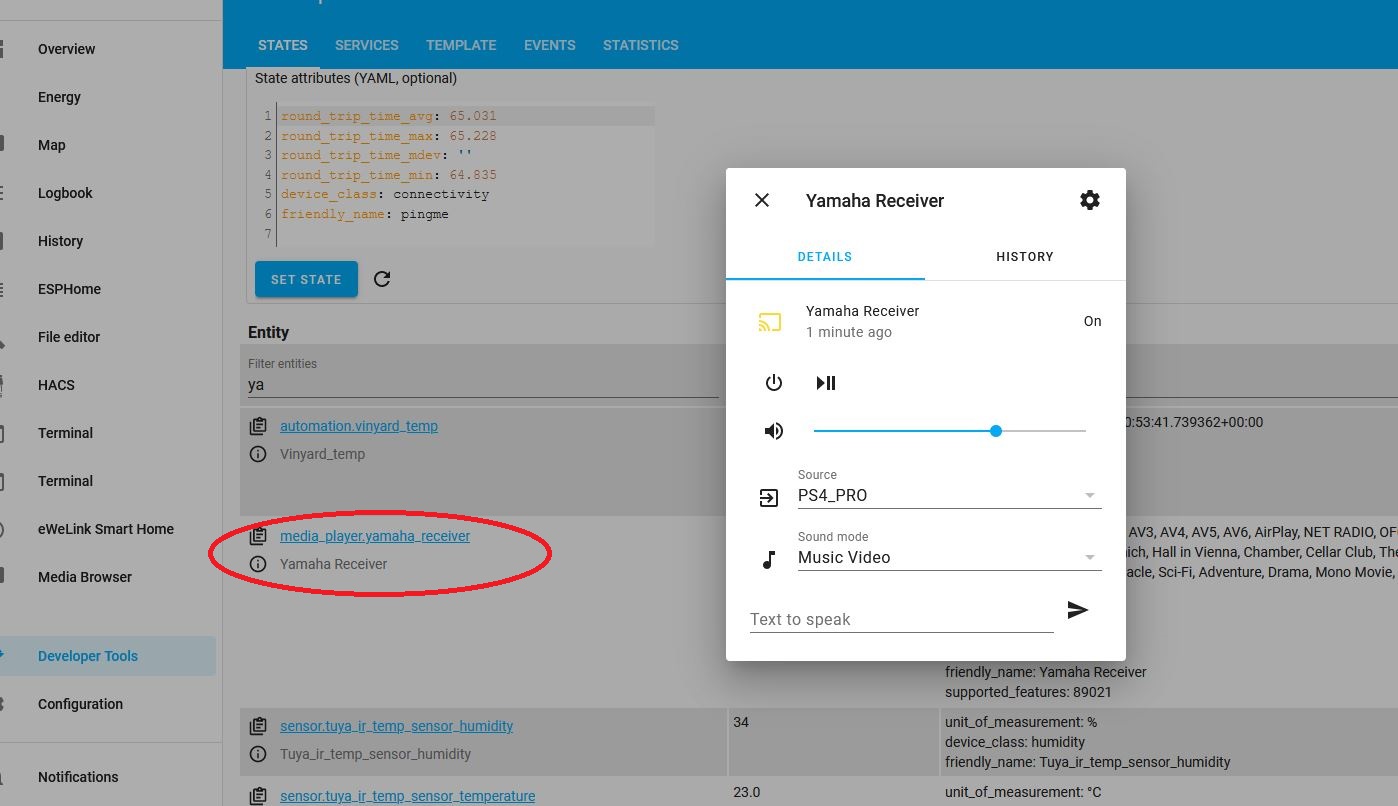Open the Services tab

tap(366, 45)
